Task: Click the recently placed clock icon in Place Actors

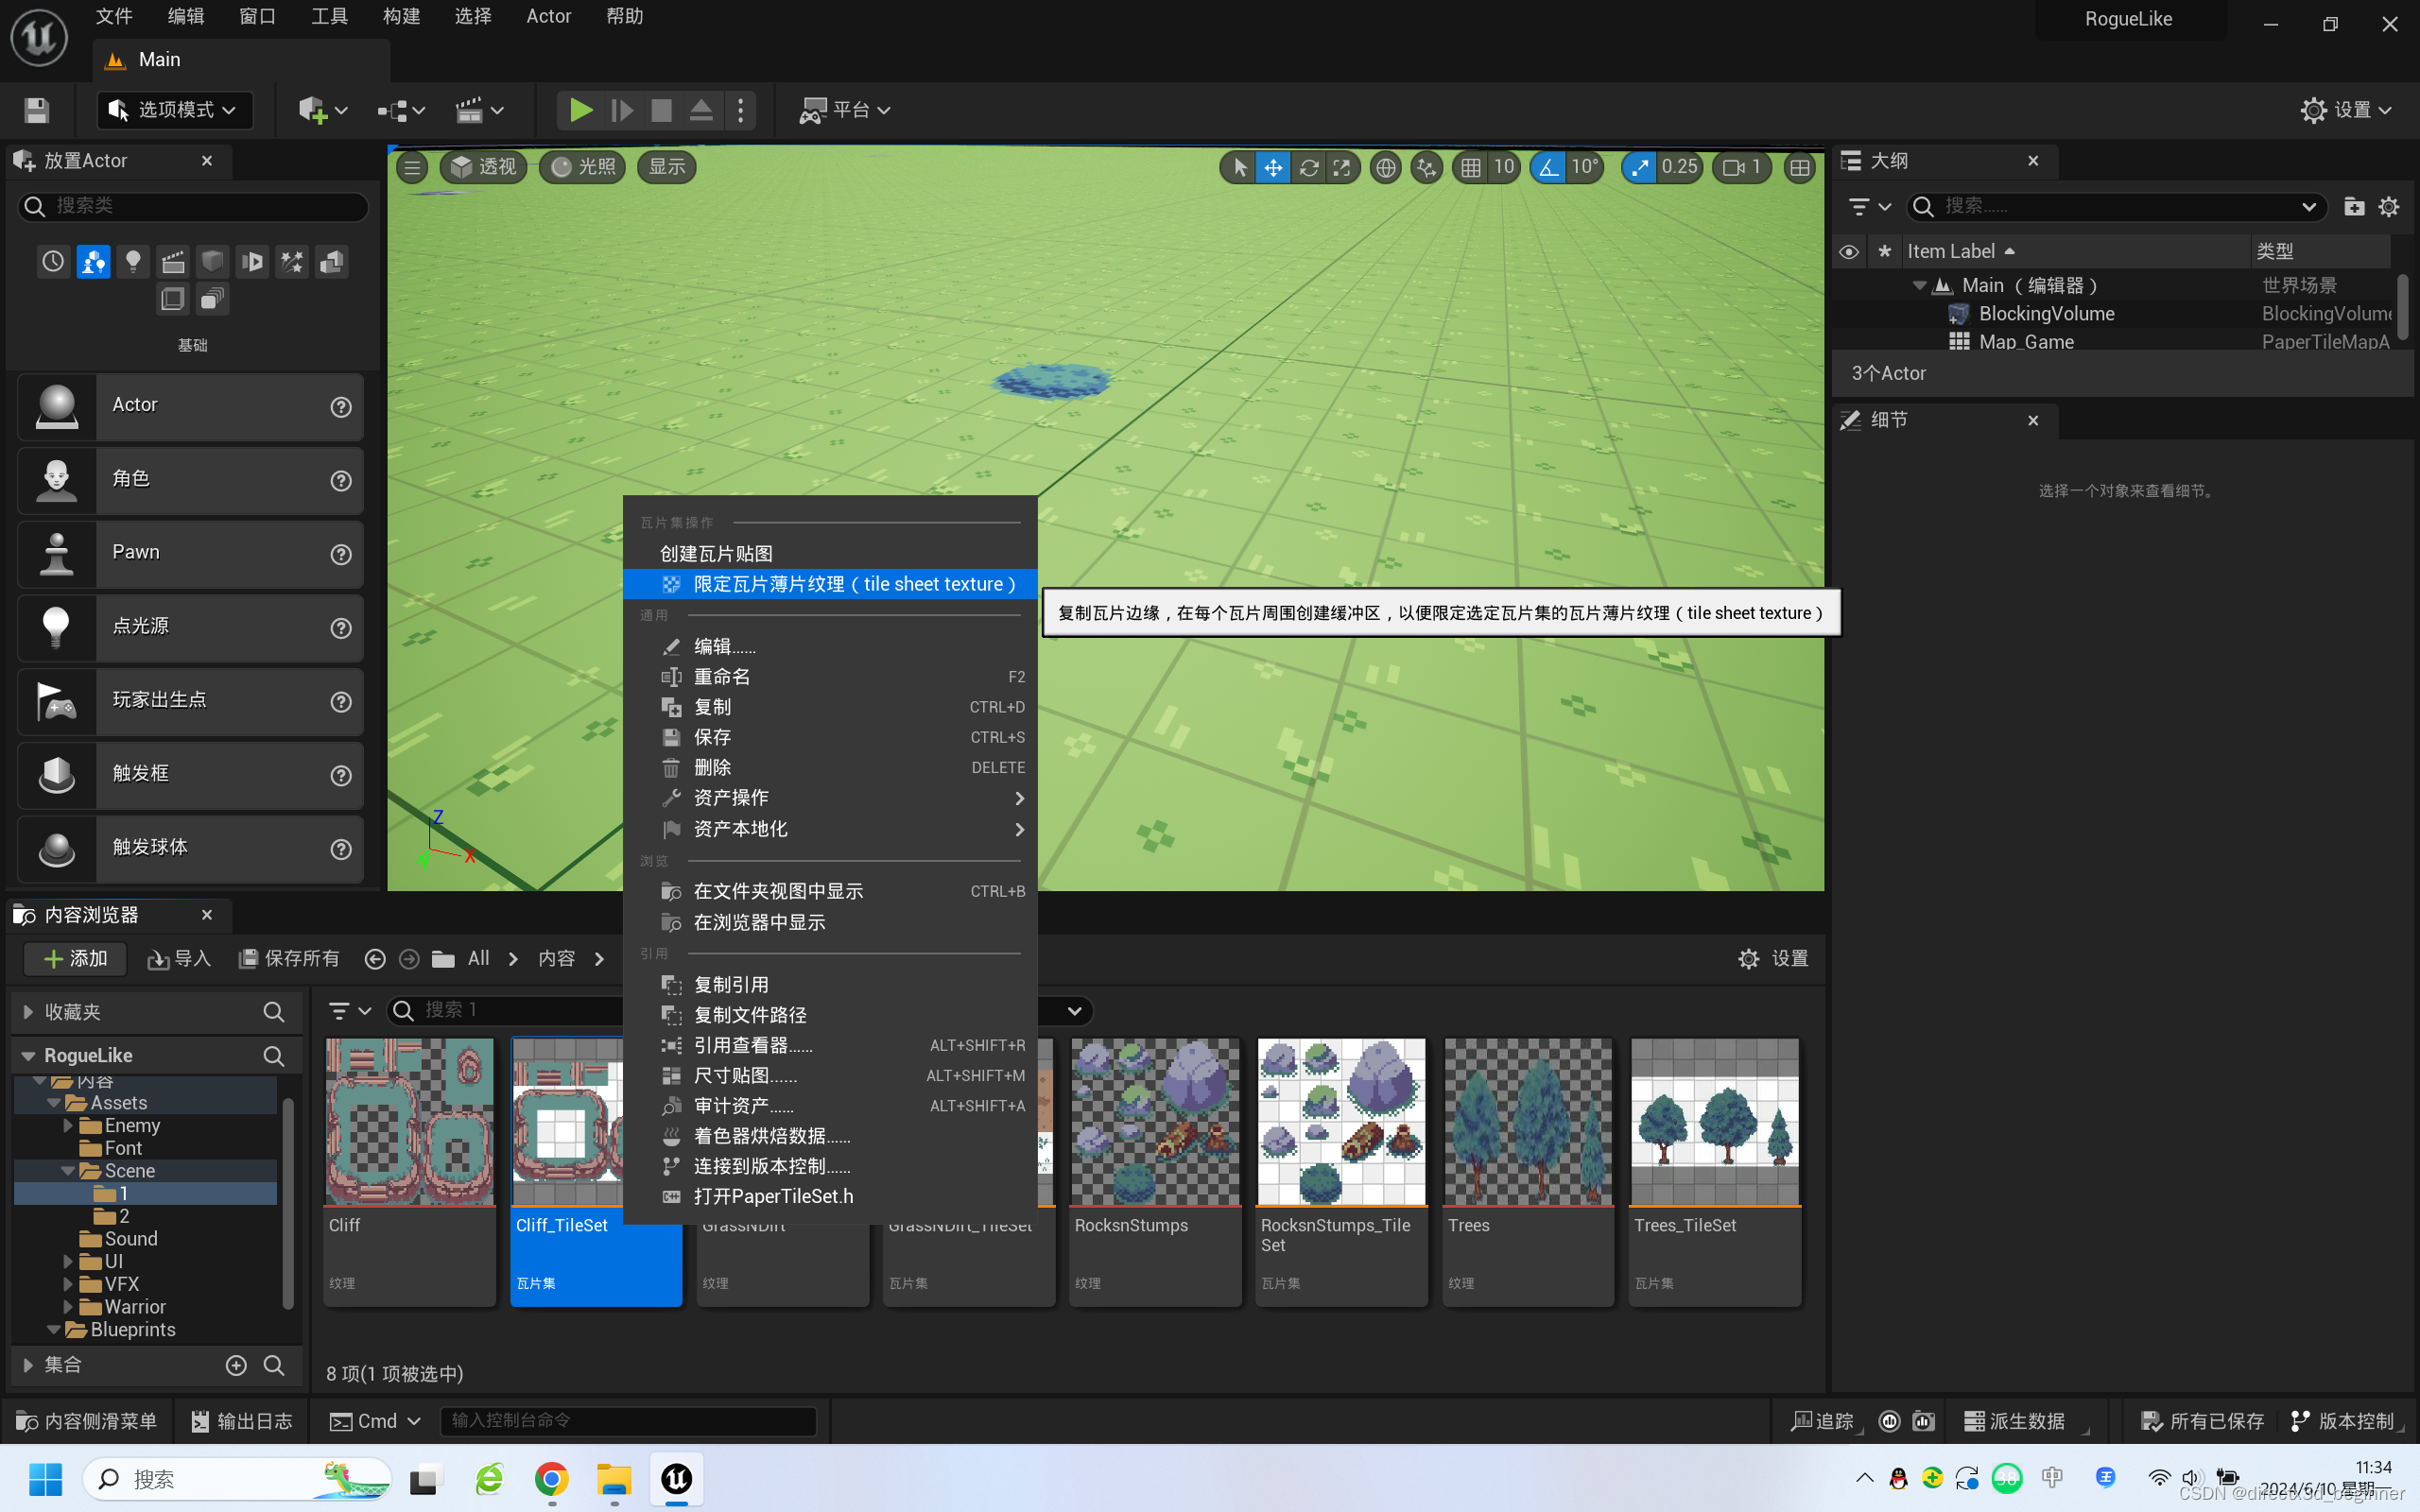Action: click(53, 261)
